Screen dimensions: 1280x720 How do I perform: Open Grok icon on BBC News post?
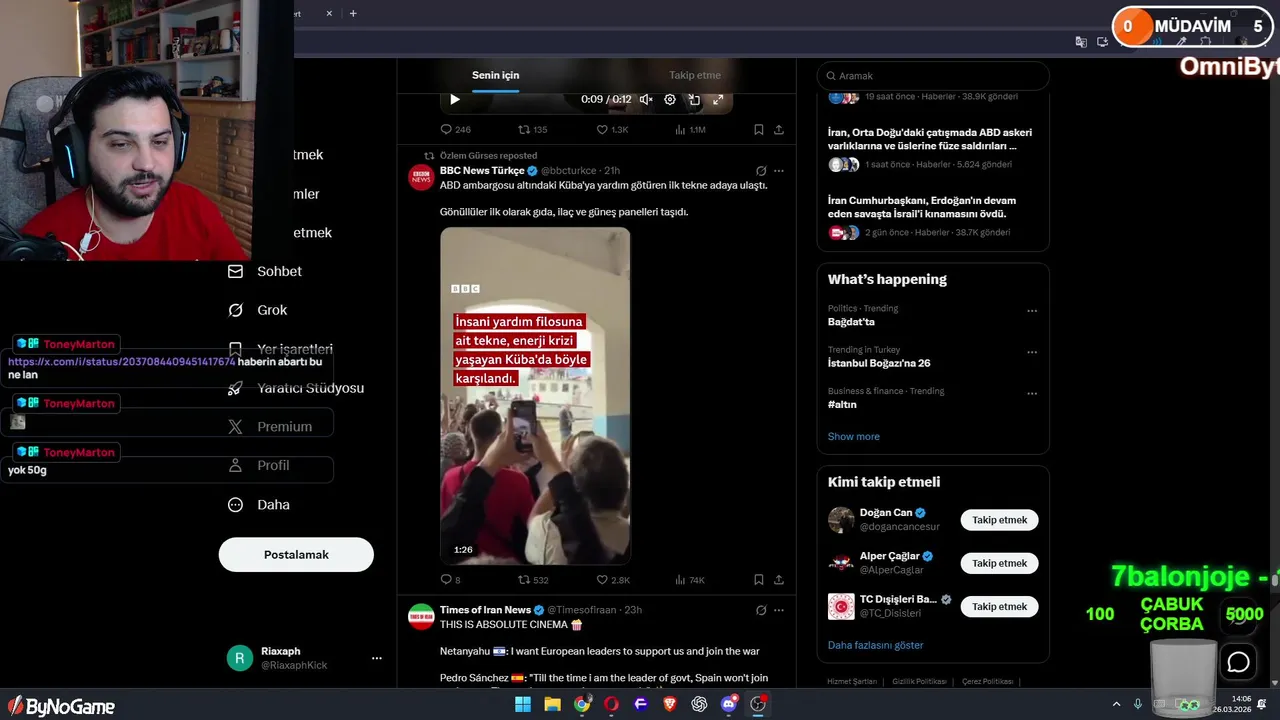(761, 171)
